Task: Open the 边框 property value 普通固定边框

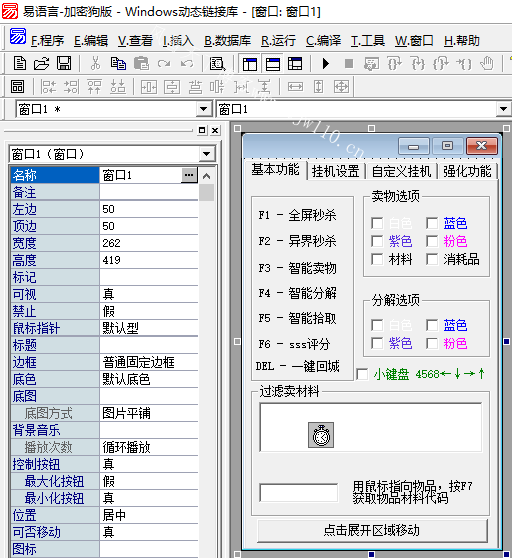Action: (149, 362)
